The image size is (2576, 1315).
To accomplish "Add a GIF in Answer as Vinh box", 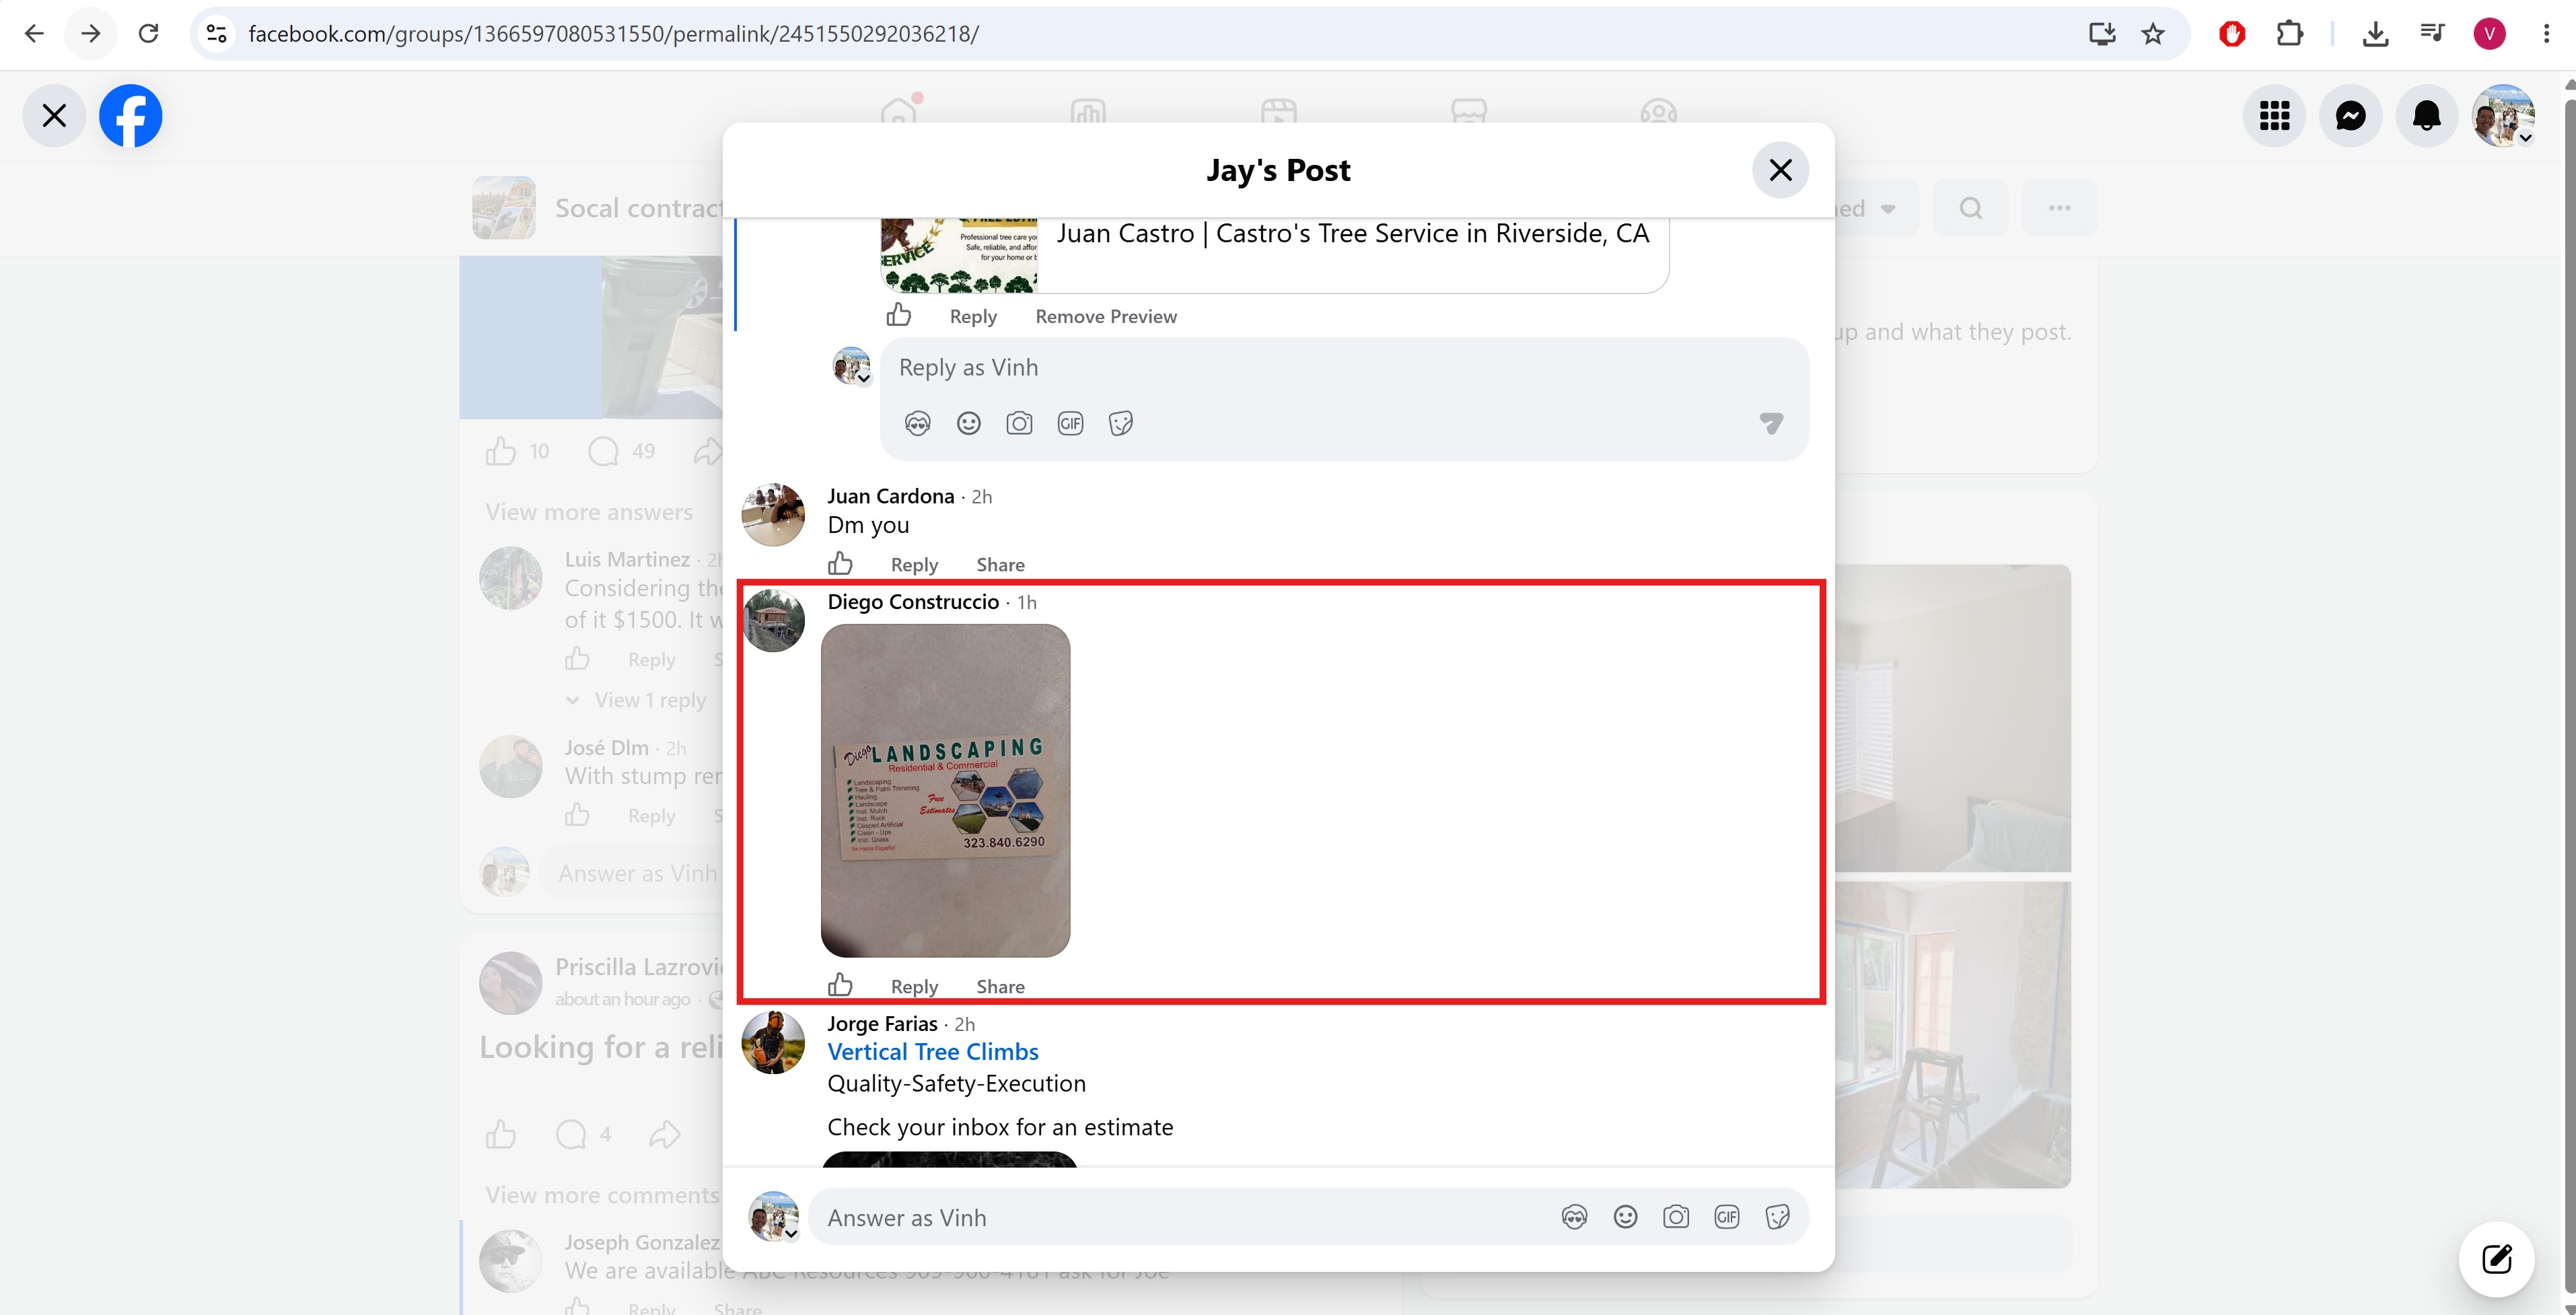I will click(1727, 1217).
